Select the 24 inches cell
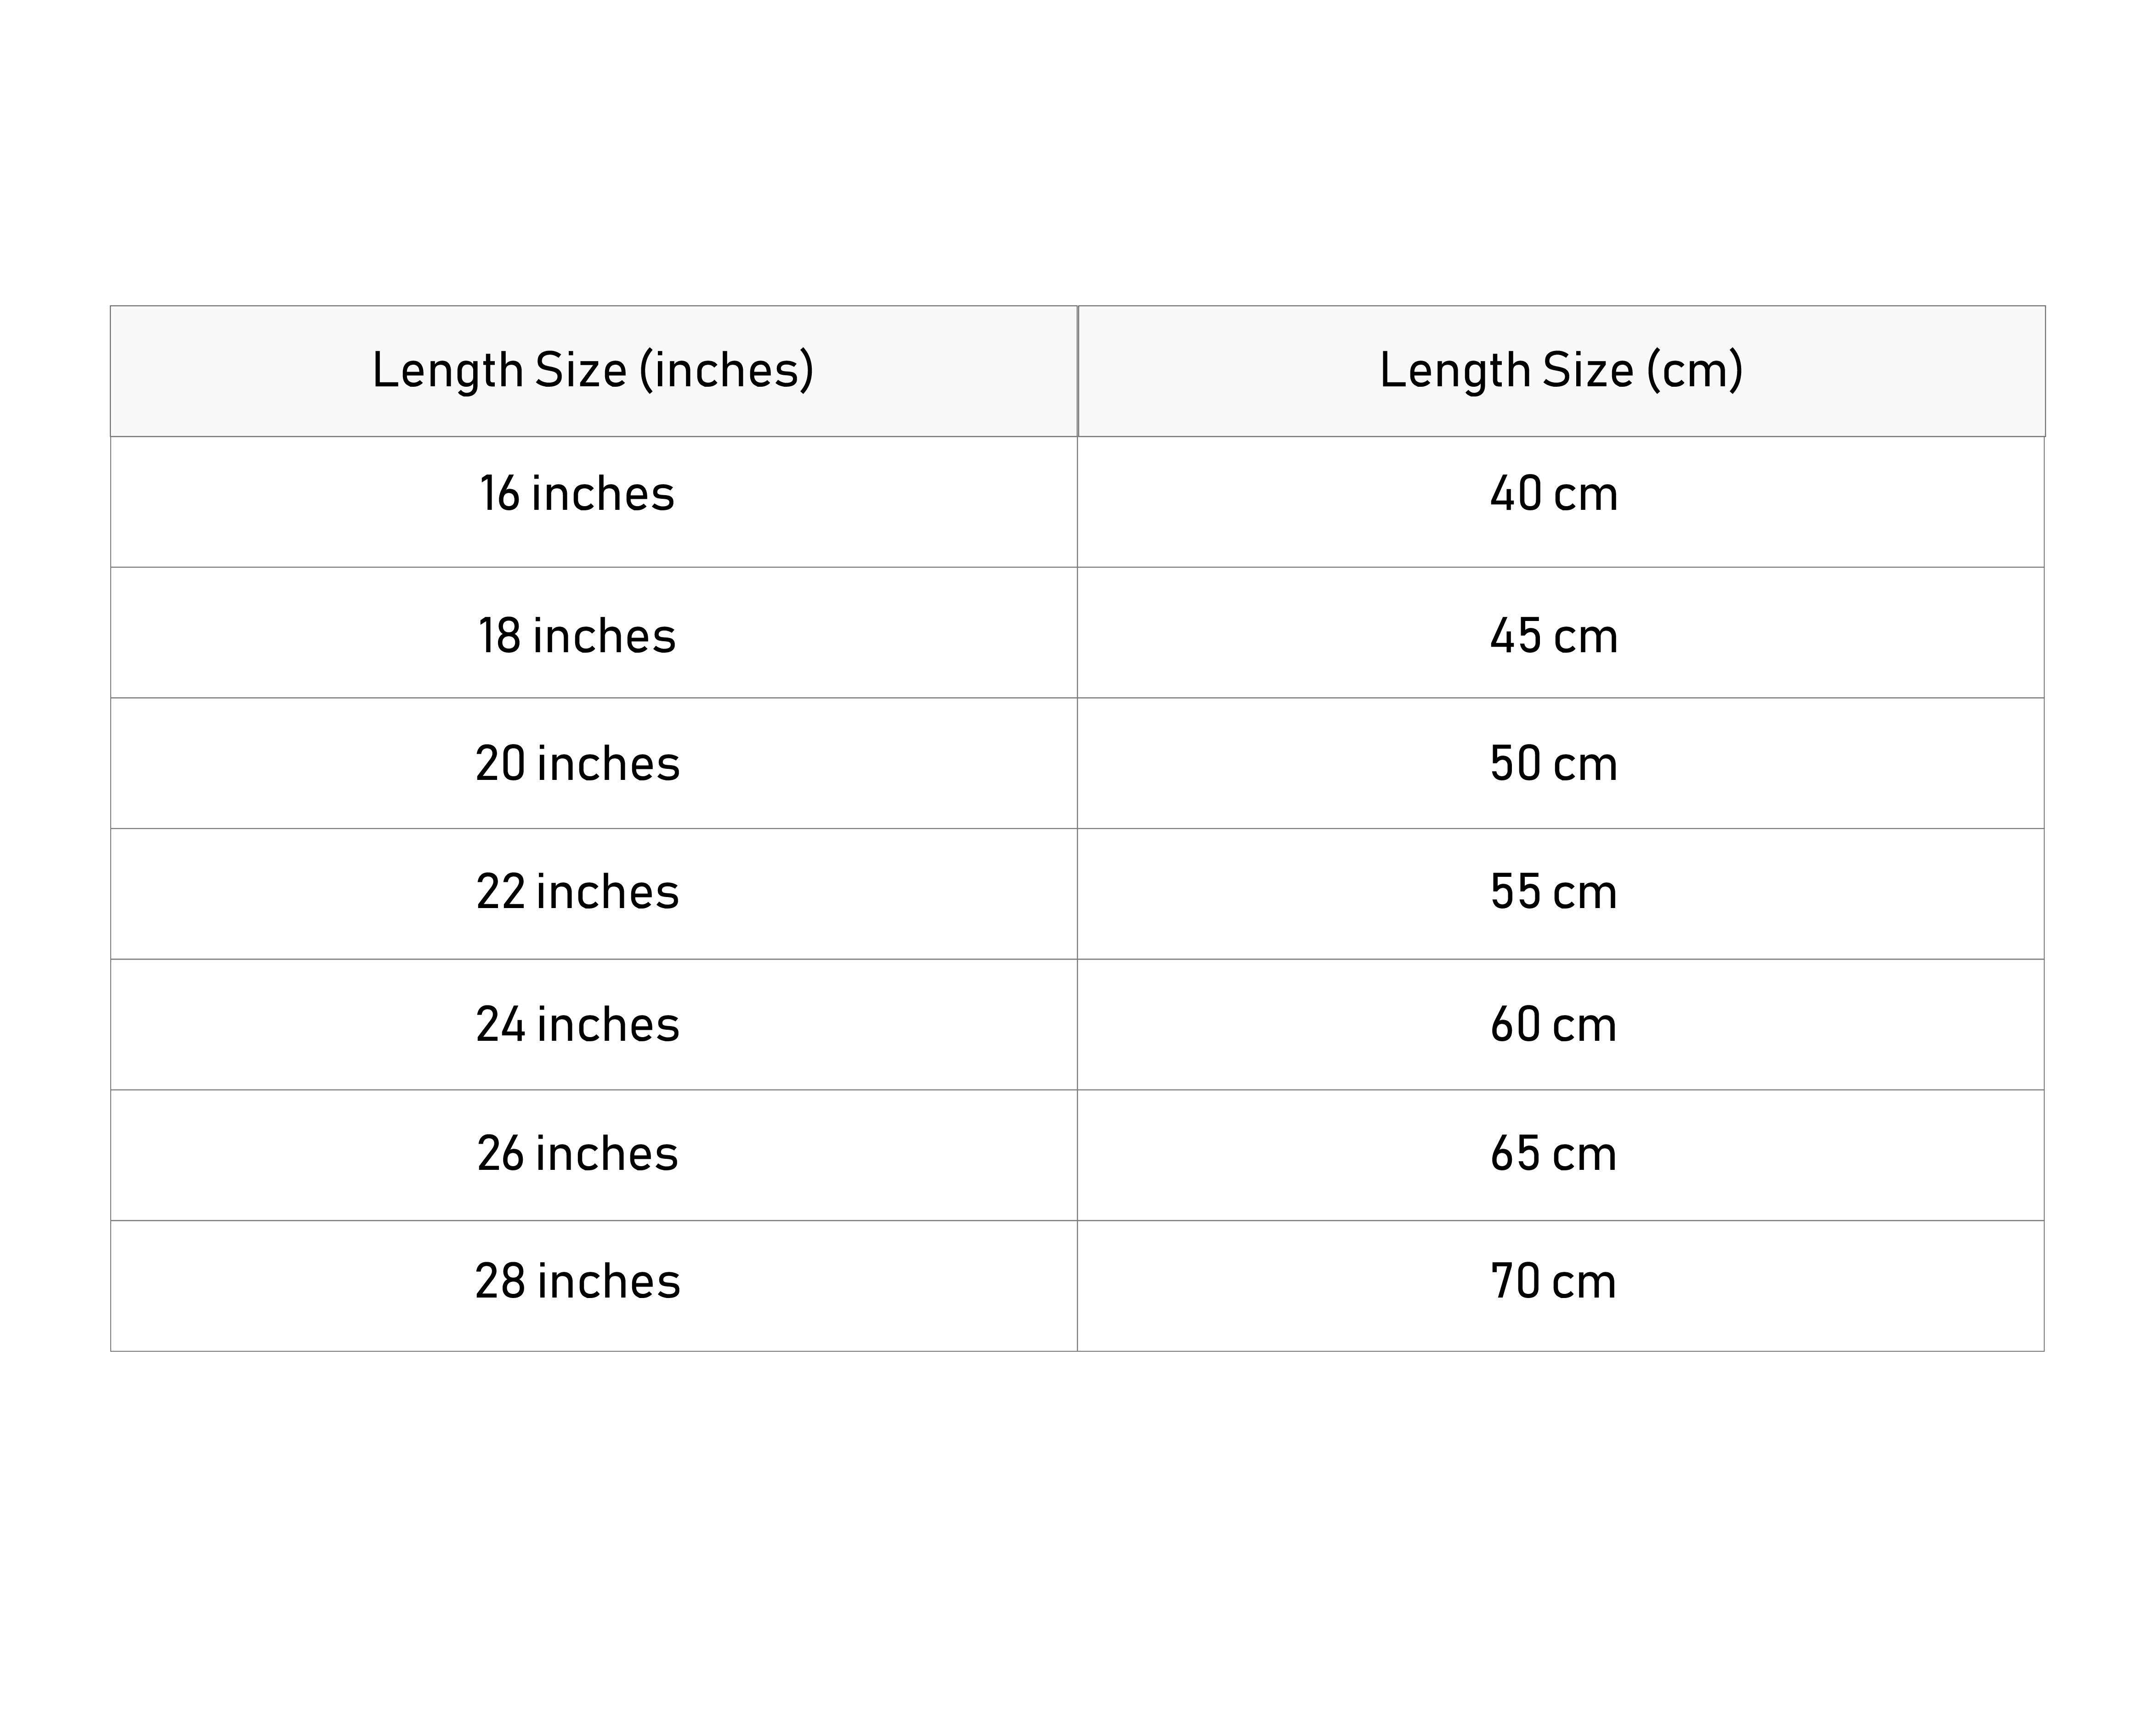The height and width of the screenshot is (1727, 2156). point(594,1024)
